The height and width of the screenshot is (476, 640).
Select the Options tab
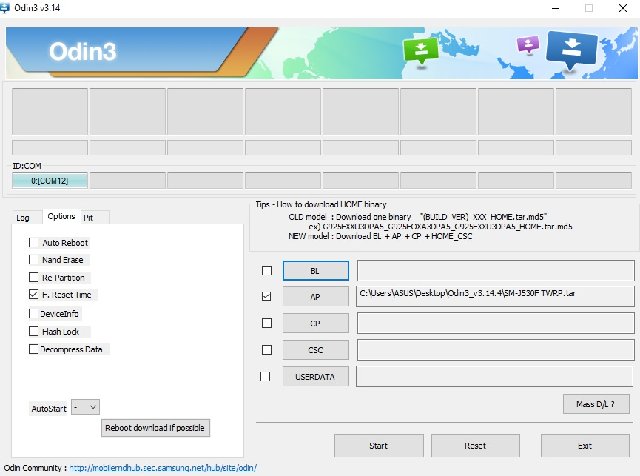[x=61, y=216]
